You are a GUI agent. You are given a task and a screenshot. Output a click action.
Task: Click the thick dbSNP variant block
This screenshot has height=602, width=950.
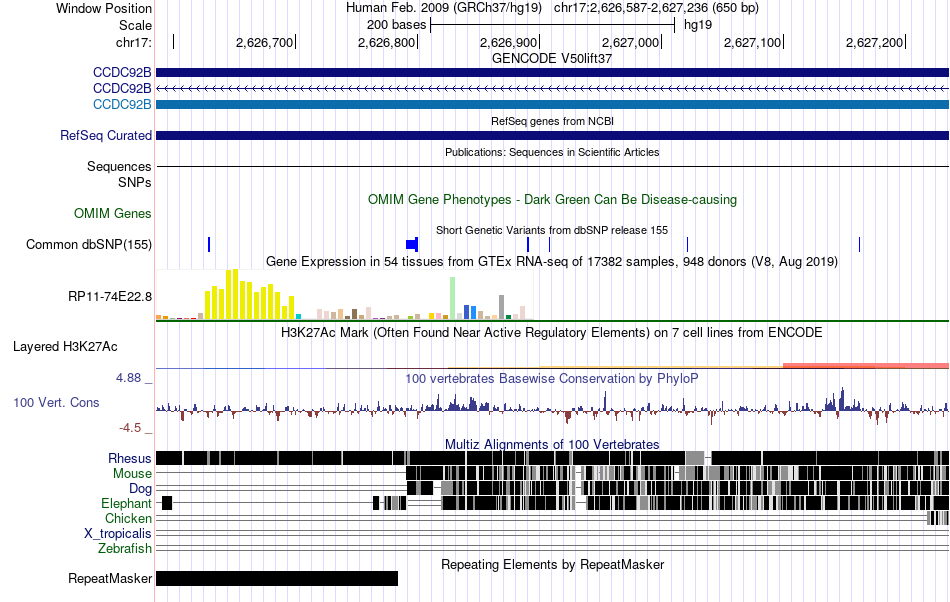tap(412, 244)
